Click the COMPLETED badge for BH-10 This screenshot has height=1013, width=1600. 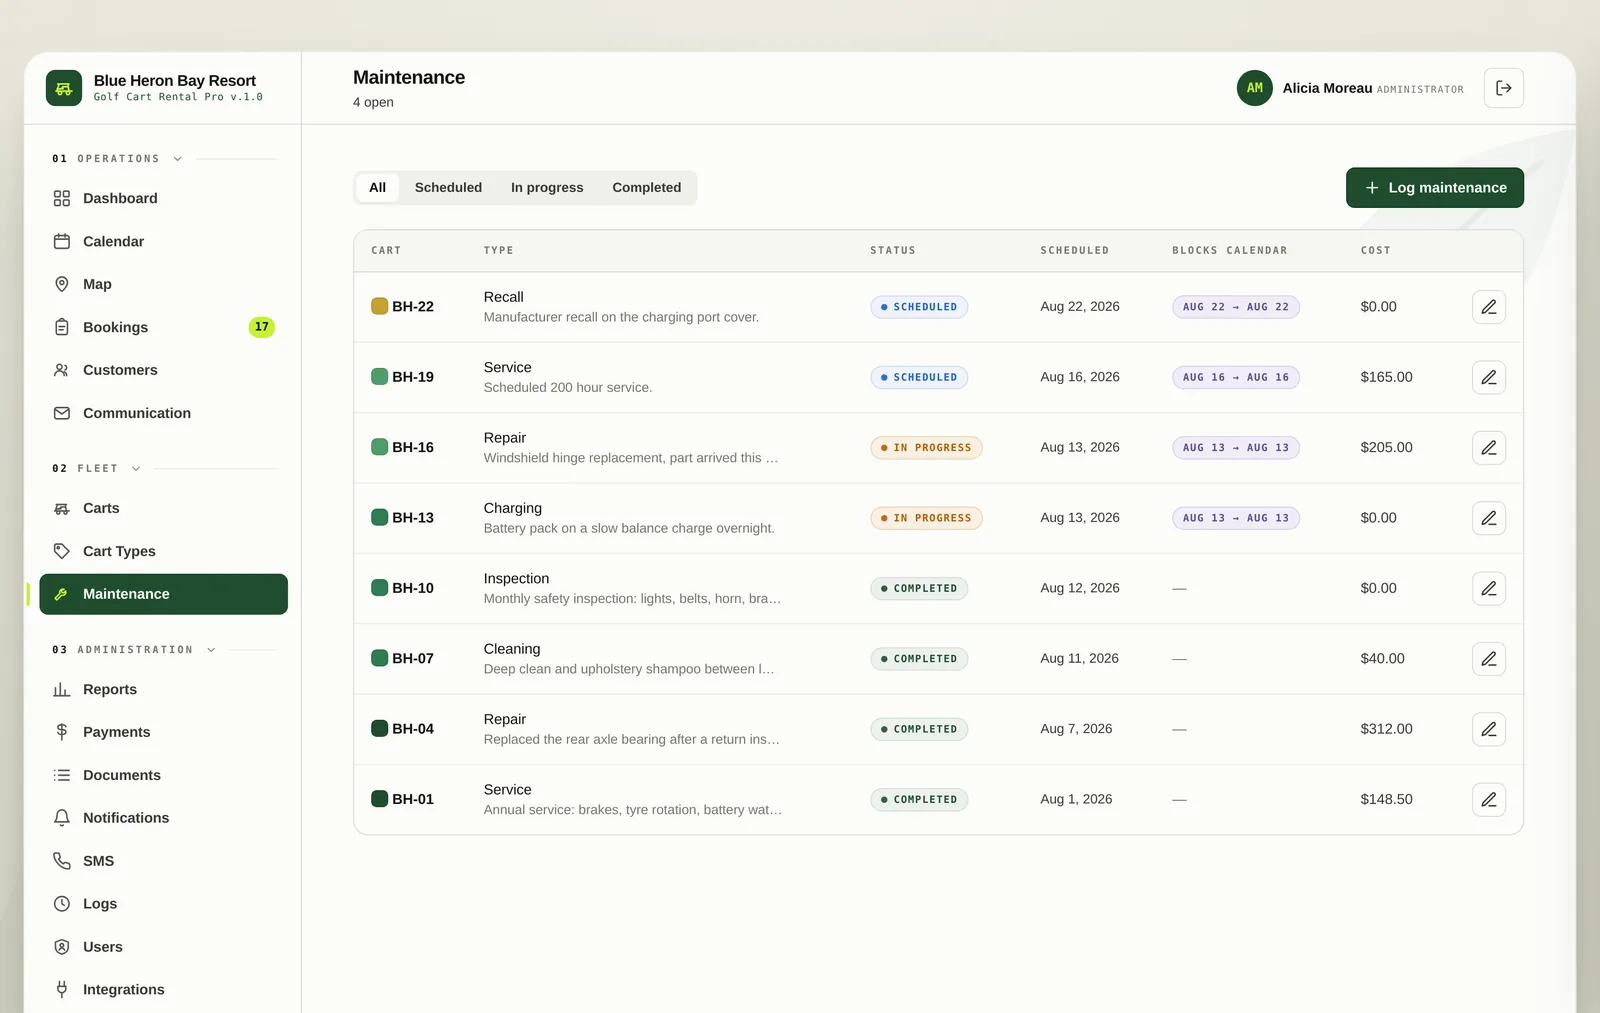click(x=919, y=589)
